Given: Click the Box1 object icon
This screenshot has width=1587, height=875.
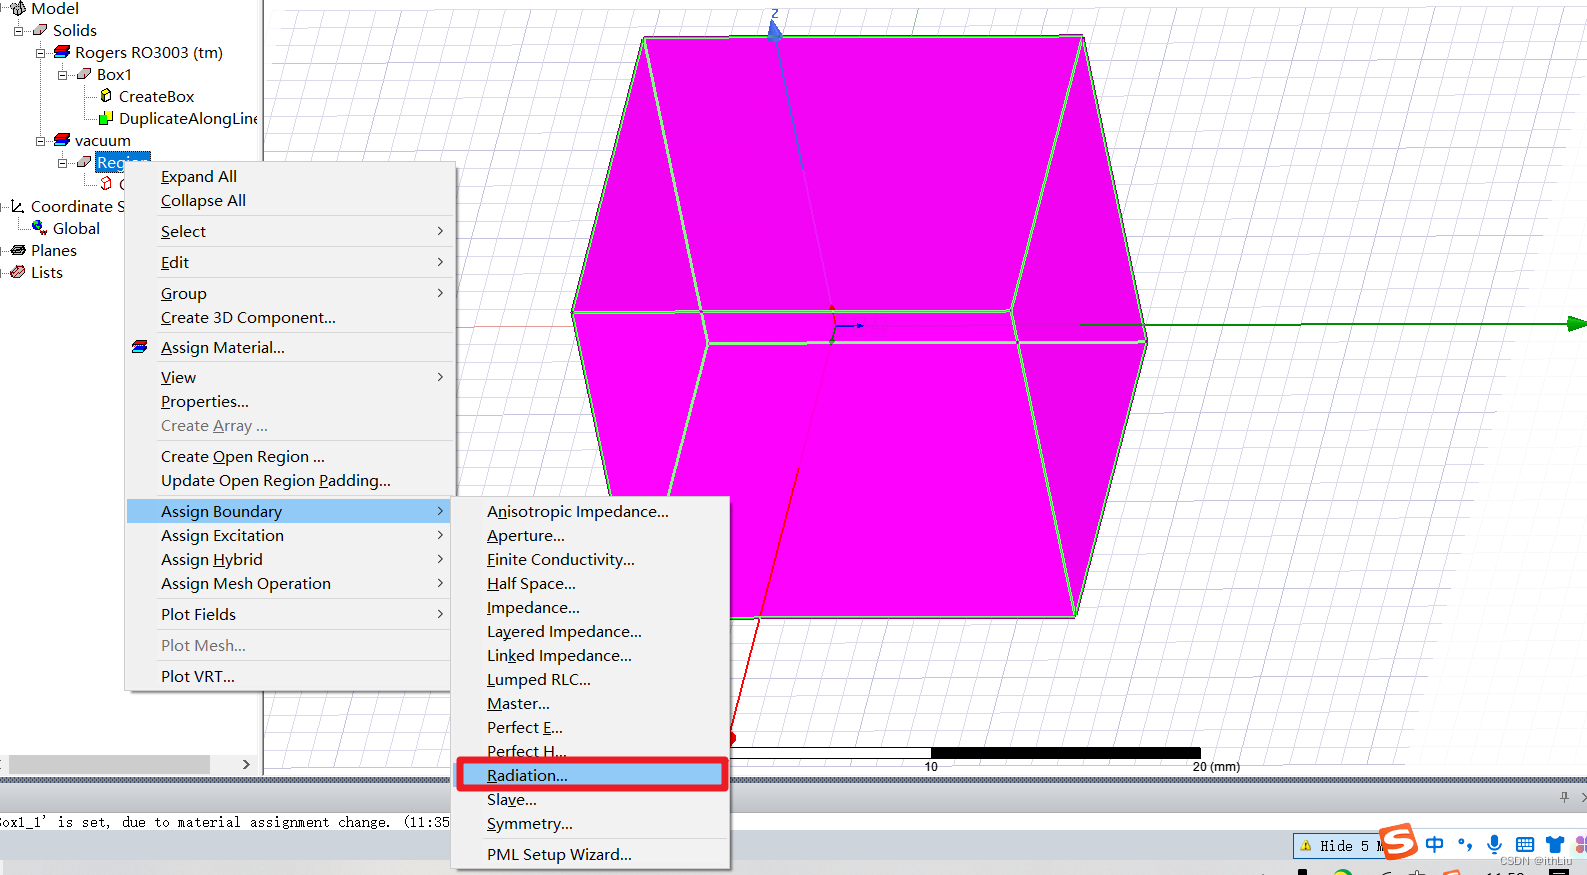Looking at the screenshot, I should pos(84,74).
